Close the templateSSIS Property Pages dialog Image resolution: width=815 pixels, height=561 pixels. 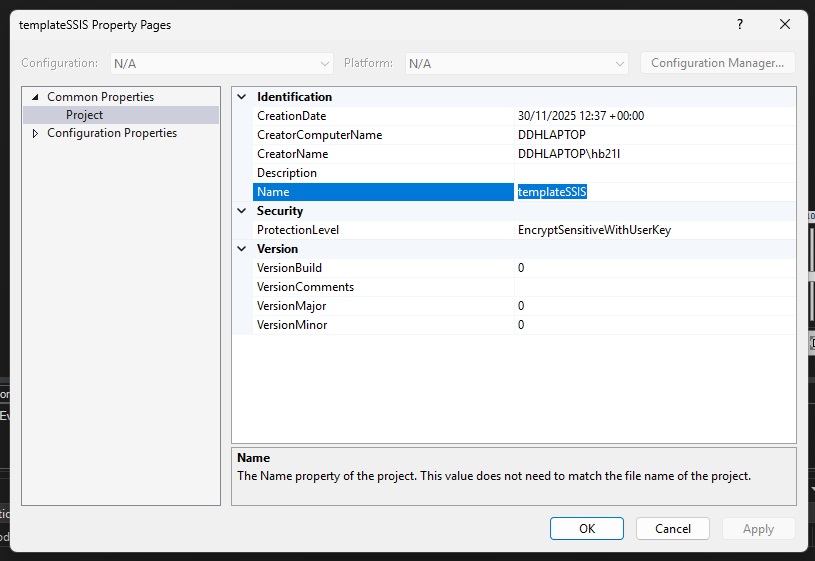785,24
